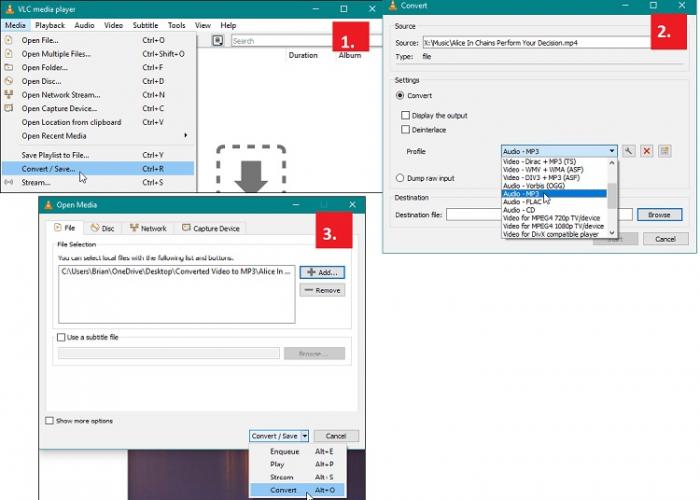The height and width of the screenshot is (500, 700).
Task: Open the Playback menu
Action: [50, 25]
